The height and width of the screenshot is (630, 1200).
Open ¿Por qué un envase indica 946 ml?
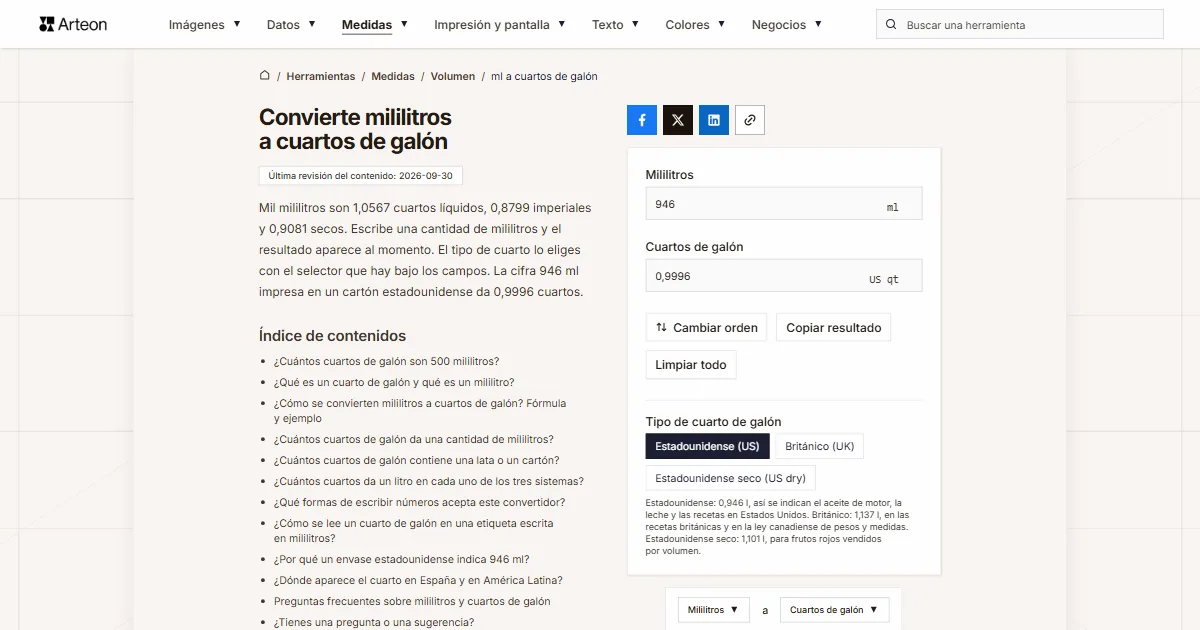402,559
